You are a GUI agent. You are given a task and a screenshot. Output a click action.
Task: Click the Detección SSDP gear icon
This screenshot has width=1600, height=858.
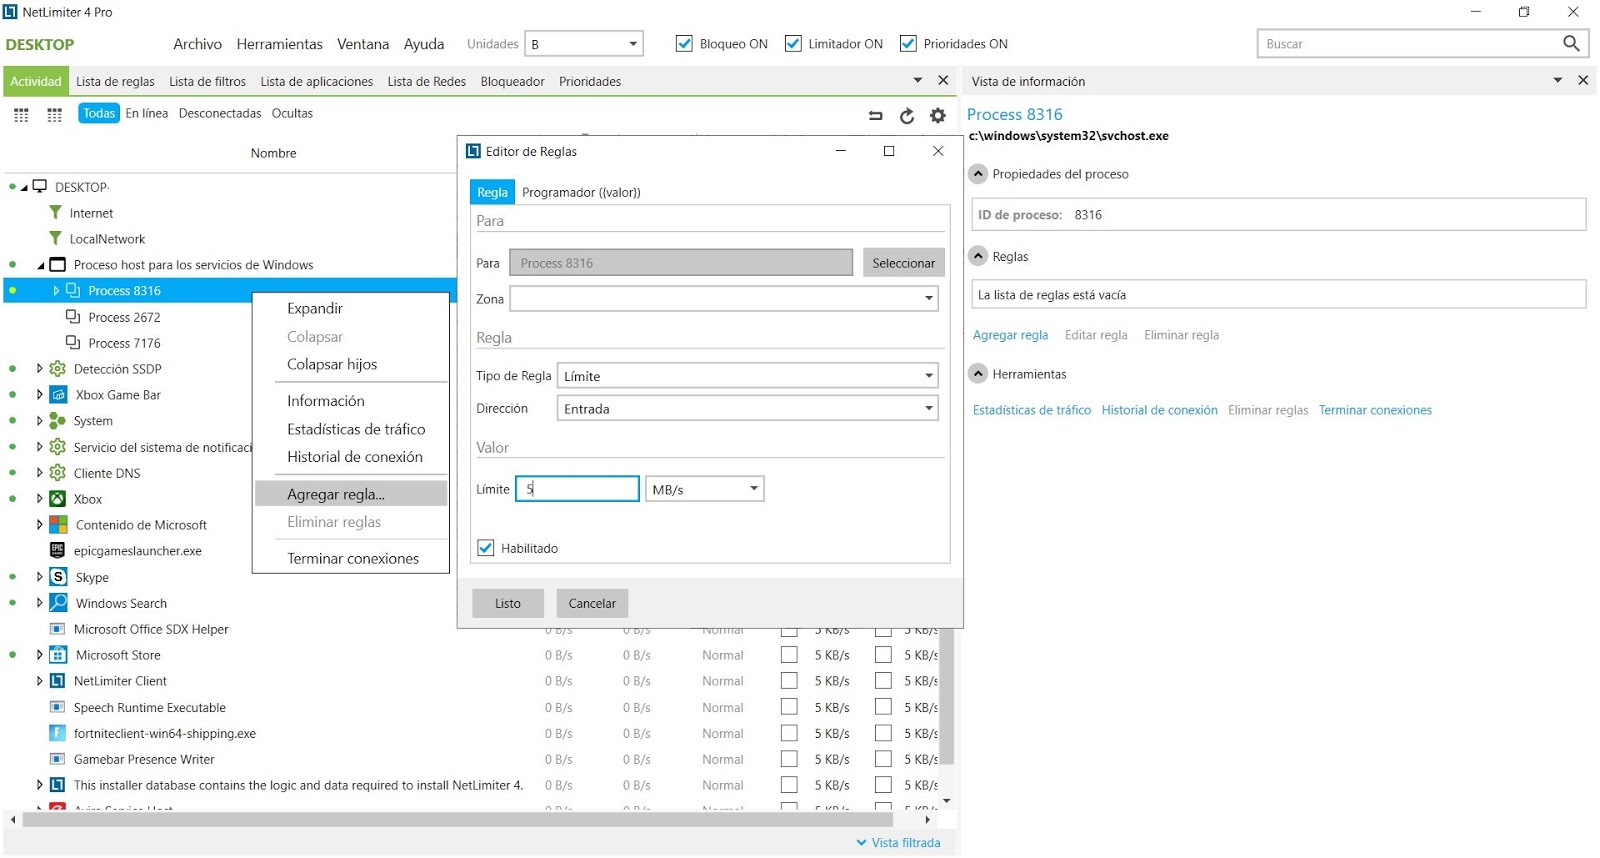[x=58, y=369]
